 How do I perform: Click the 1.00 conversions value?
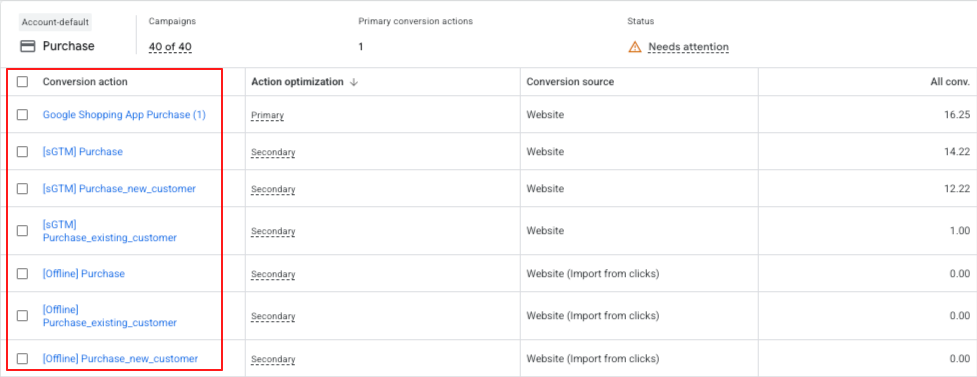pos(960,231)
